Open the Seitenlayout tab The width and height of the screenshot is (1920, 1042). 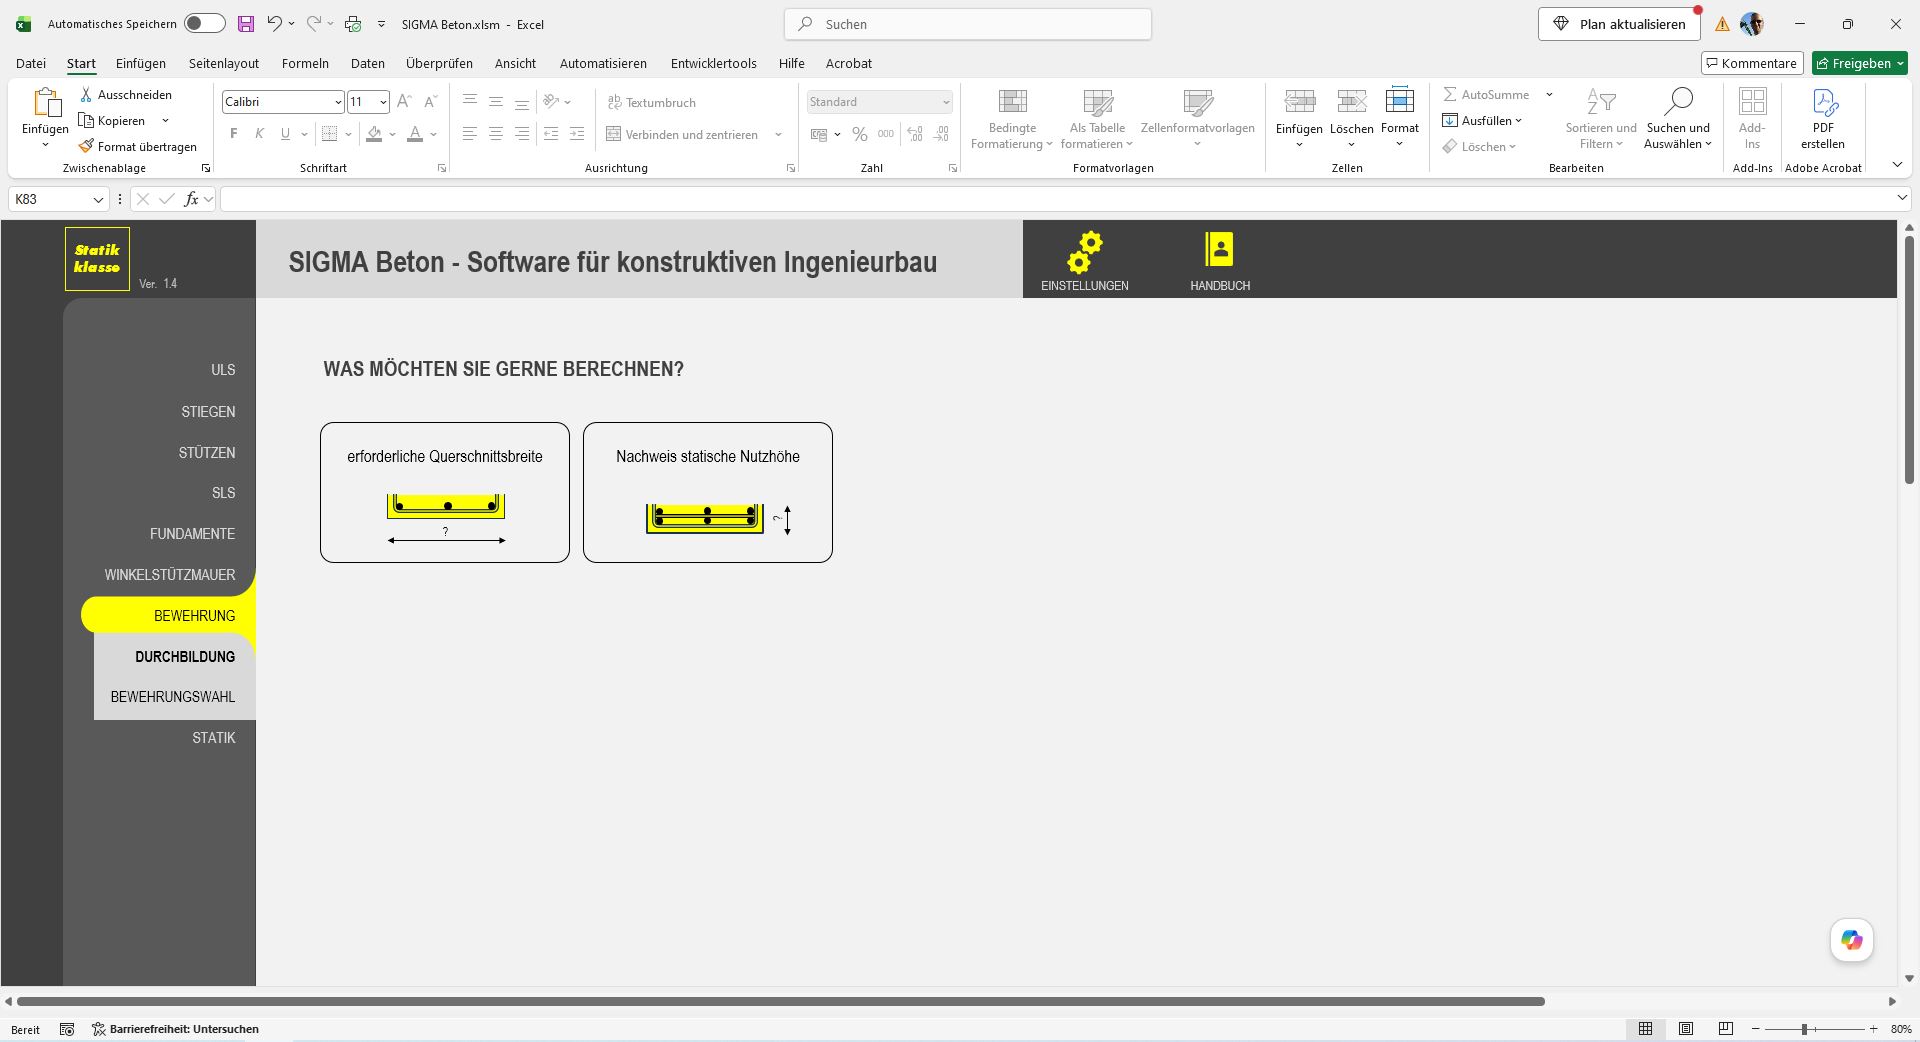pyautogui.click(x=224, y=63)
